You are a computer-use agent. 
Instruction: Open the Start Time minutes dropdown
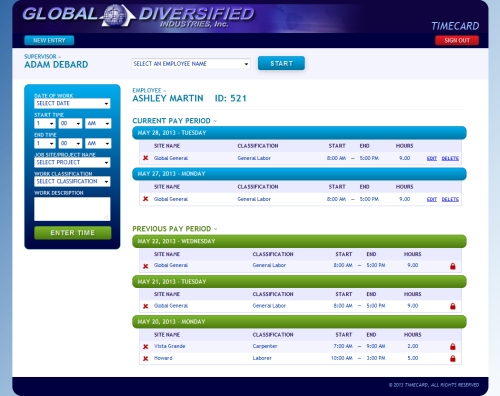click(70, 123)
